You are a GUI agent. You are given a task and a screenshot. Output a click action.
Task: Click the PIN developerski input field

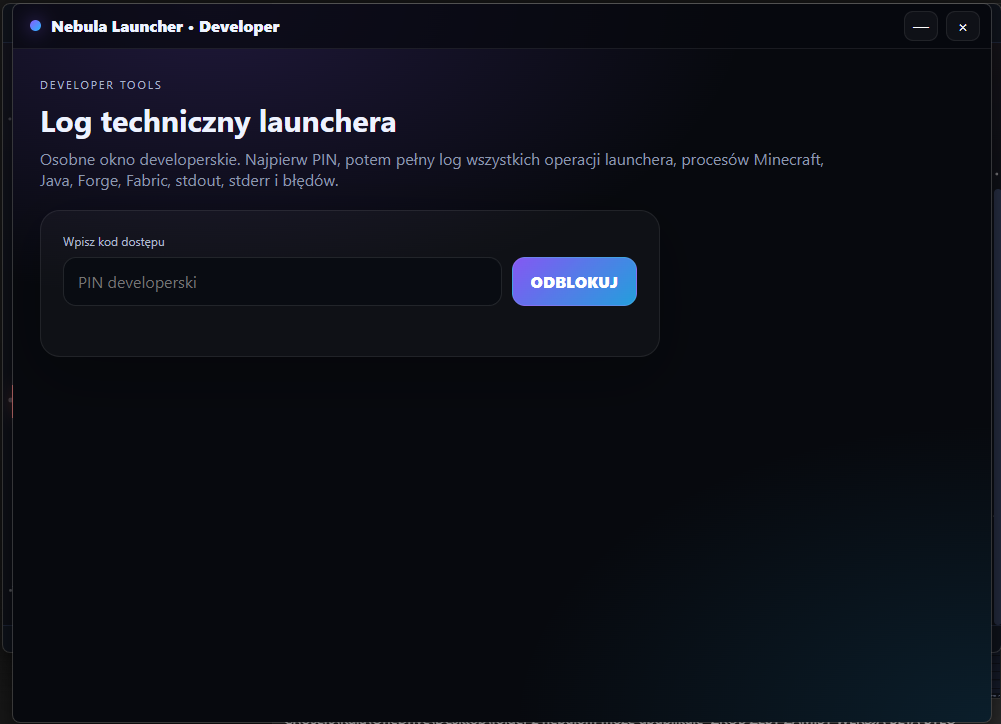click(x=282, y=282)
